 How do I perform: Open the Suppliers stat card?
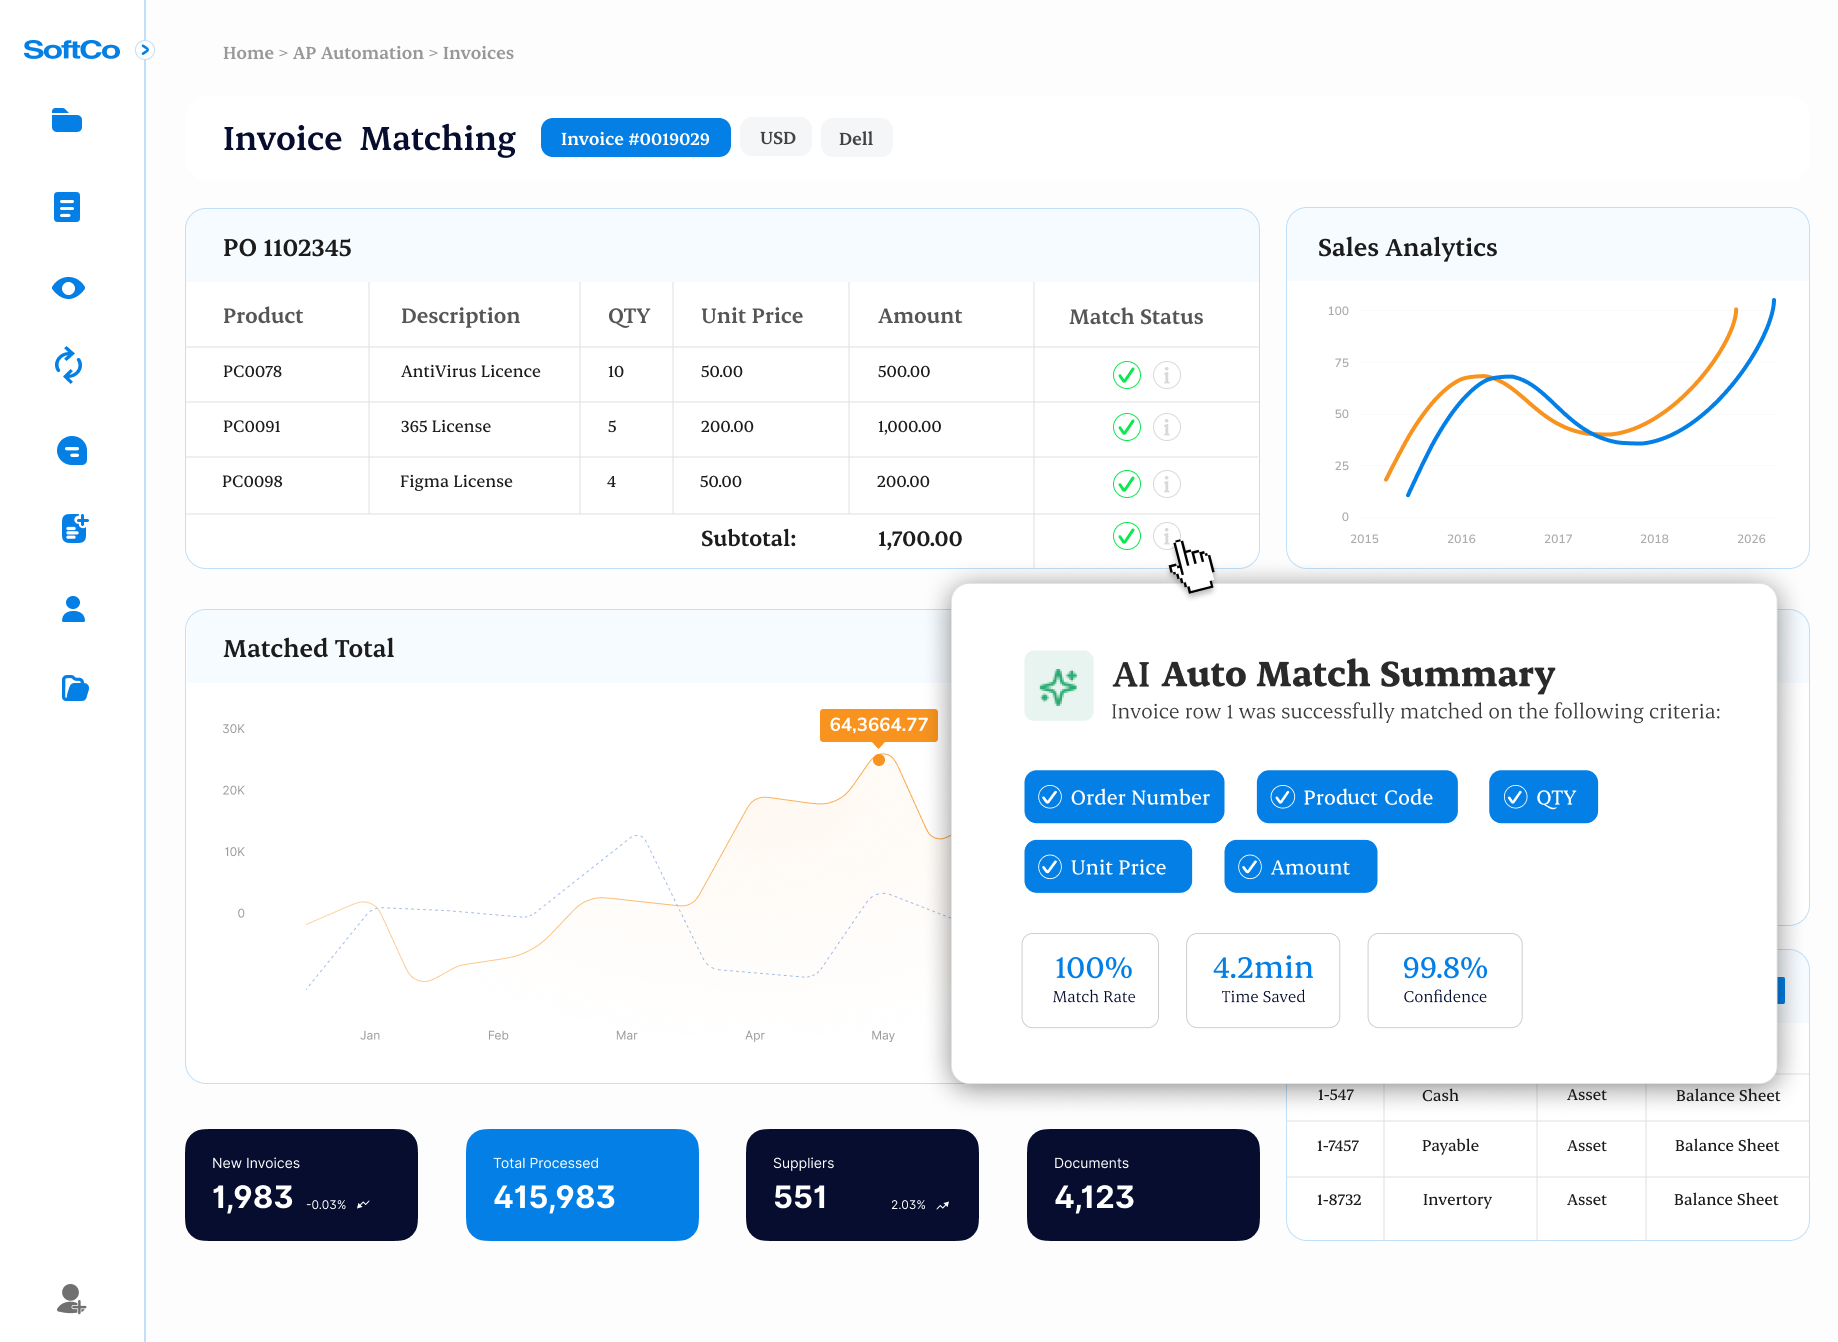coord(862,1185)
